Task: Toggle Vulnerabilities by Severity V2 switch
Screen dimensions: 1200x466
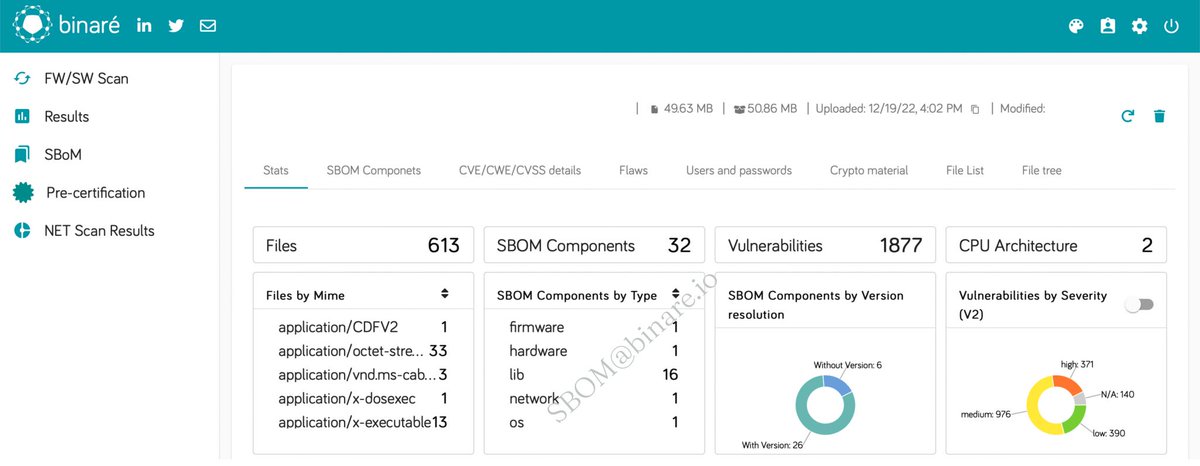Action: coord(1139,304)
